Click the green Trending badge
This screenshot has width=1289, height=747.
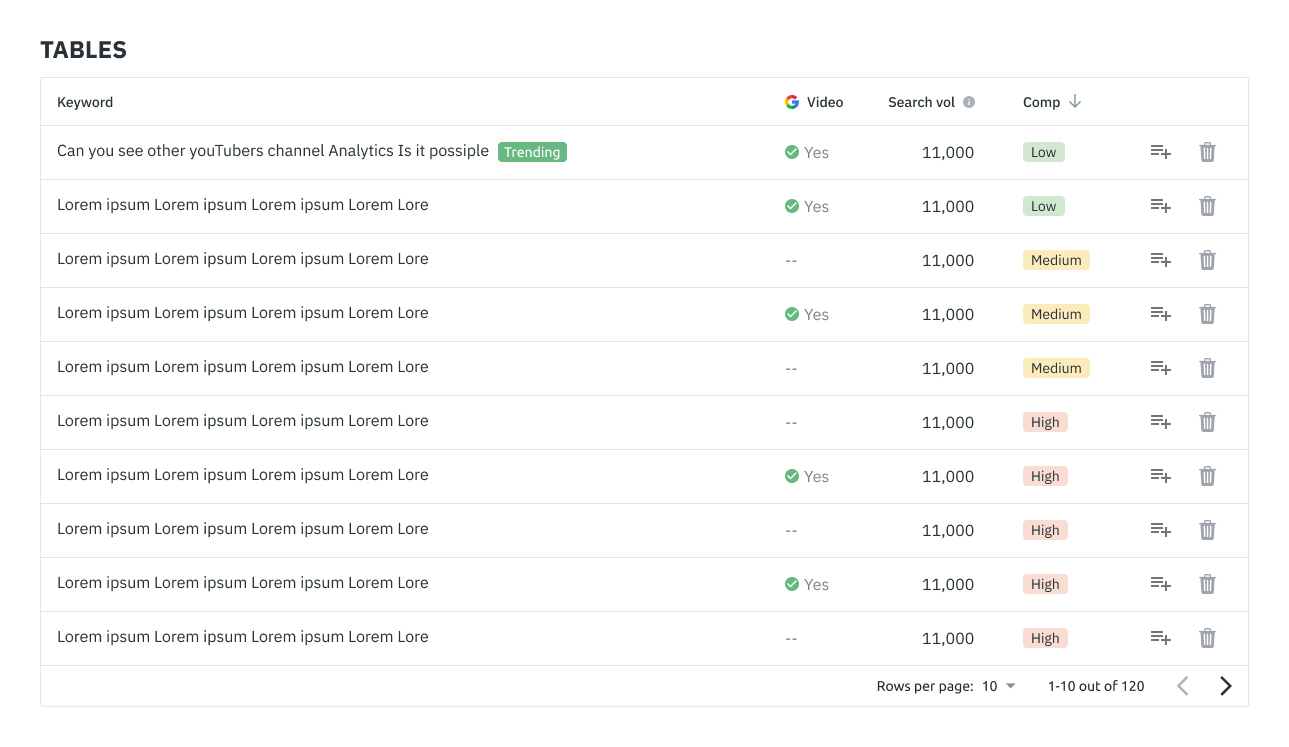point(532,152)
